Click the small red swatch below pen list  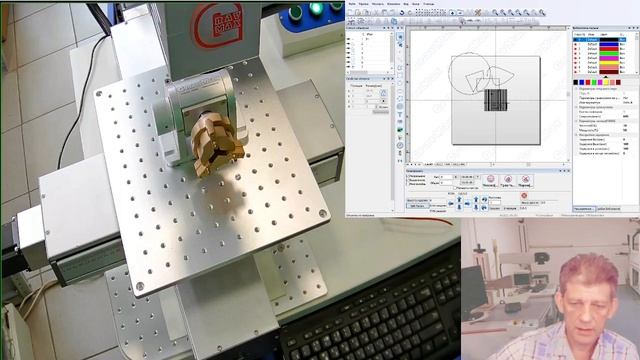click(588, 82)
